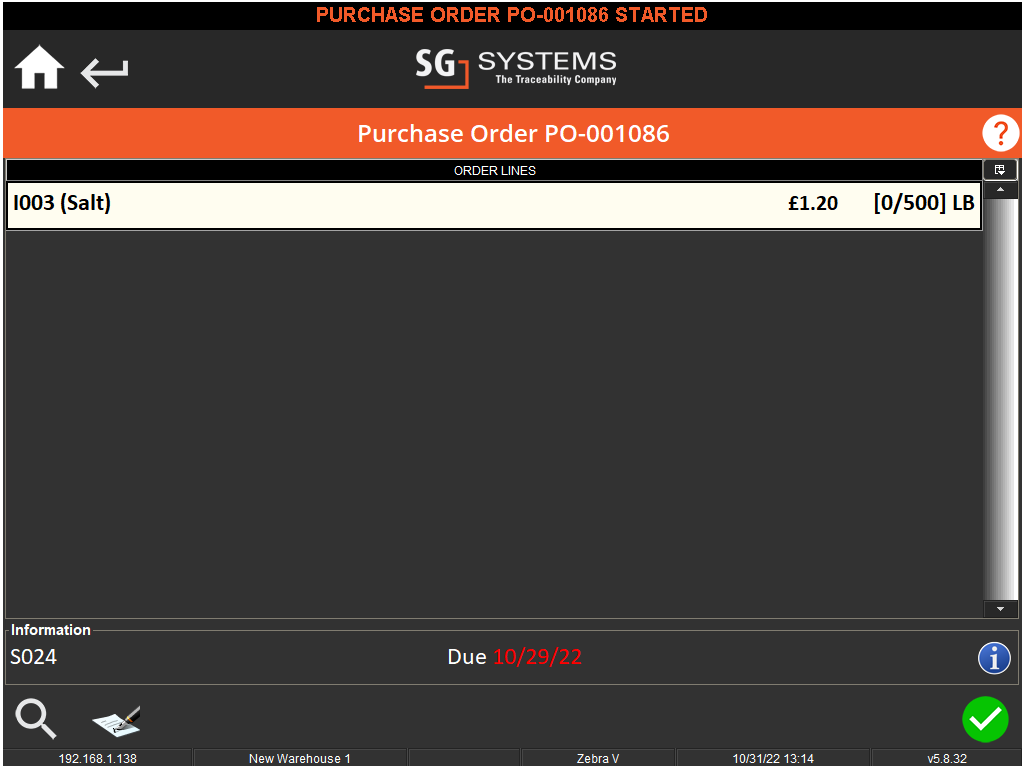Click the back arrow icon
Viewport: 1025px width, 768px height.
pos(105,72)
